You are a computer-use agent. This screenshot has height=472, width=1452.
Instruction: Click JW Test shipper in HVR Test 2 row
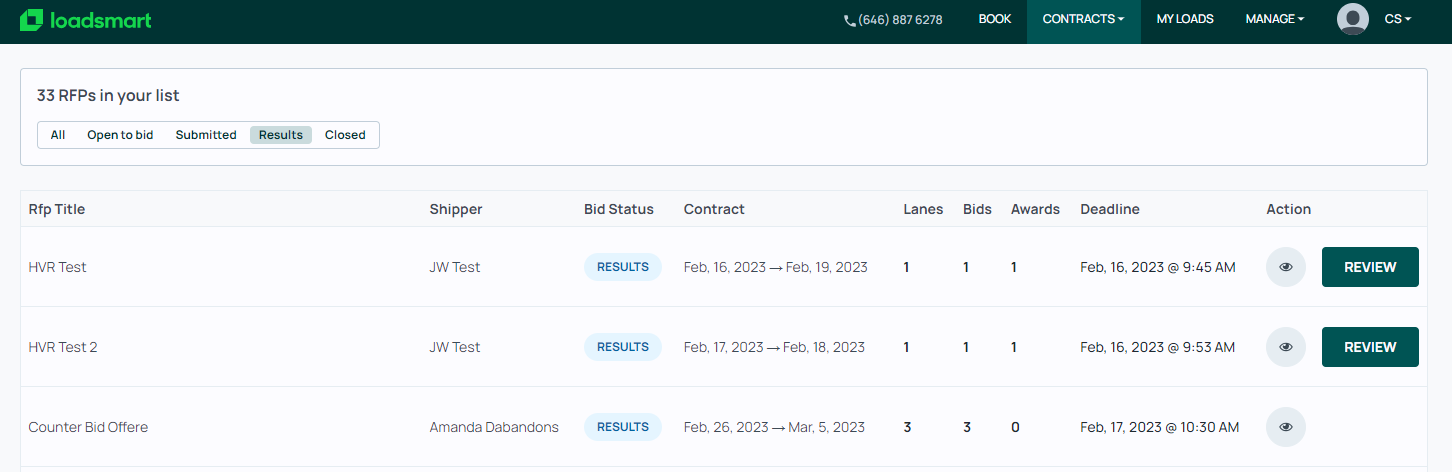455,347
